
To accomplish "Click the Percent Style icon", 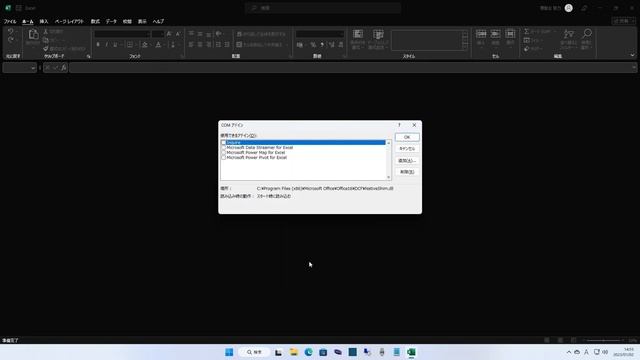I will [x=313, y=44].
